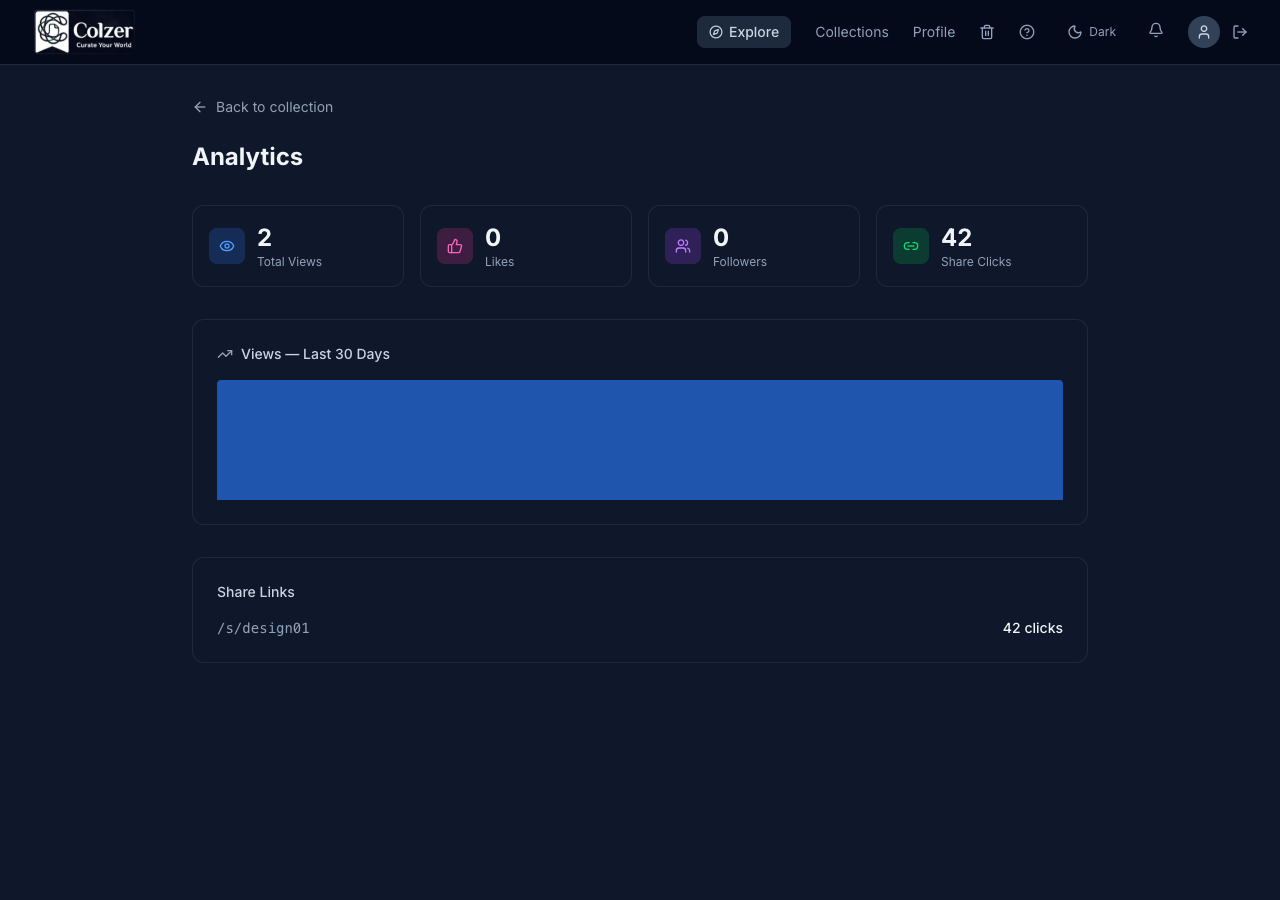This screenshot has width=1280, height=900.
Task: Click the help question mark icon
Action: click(x=1027, y=32)
